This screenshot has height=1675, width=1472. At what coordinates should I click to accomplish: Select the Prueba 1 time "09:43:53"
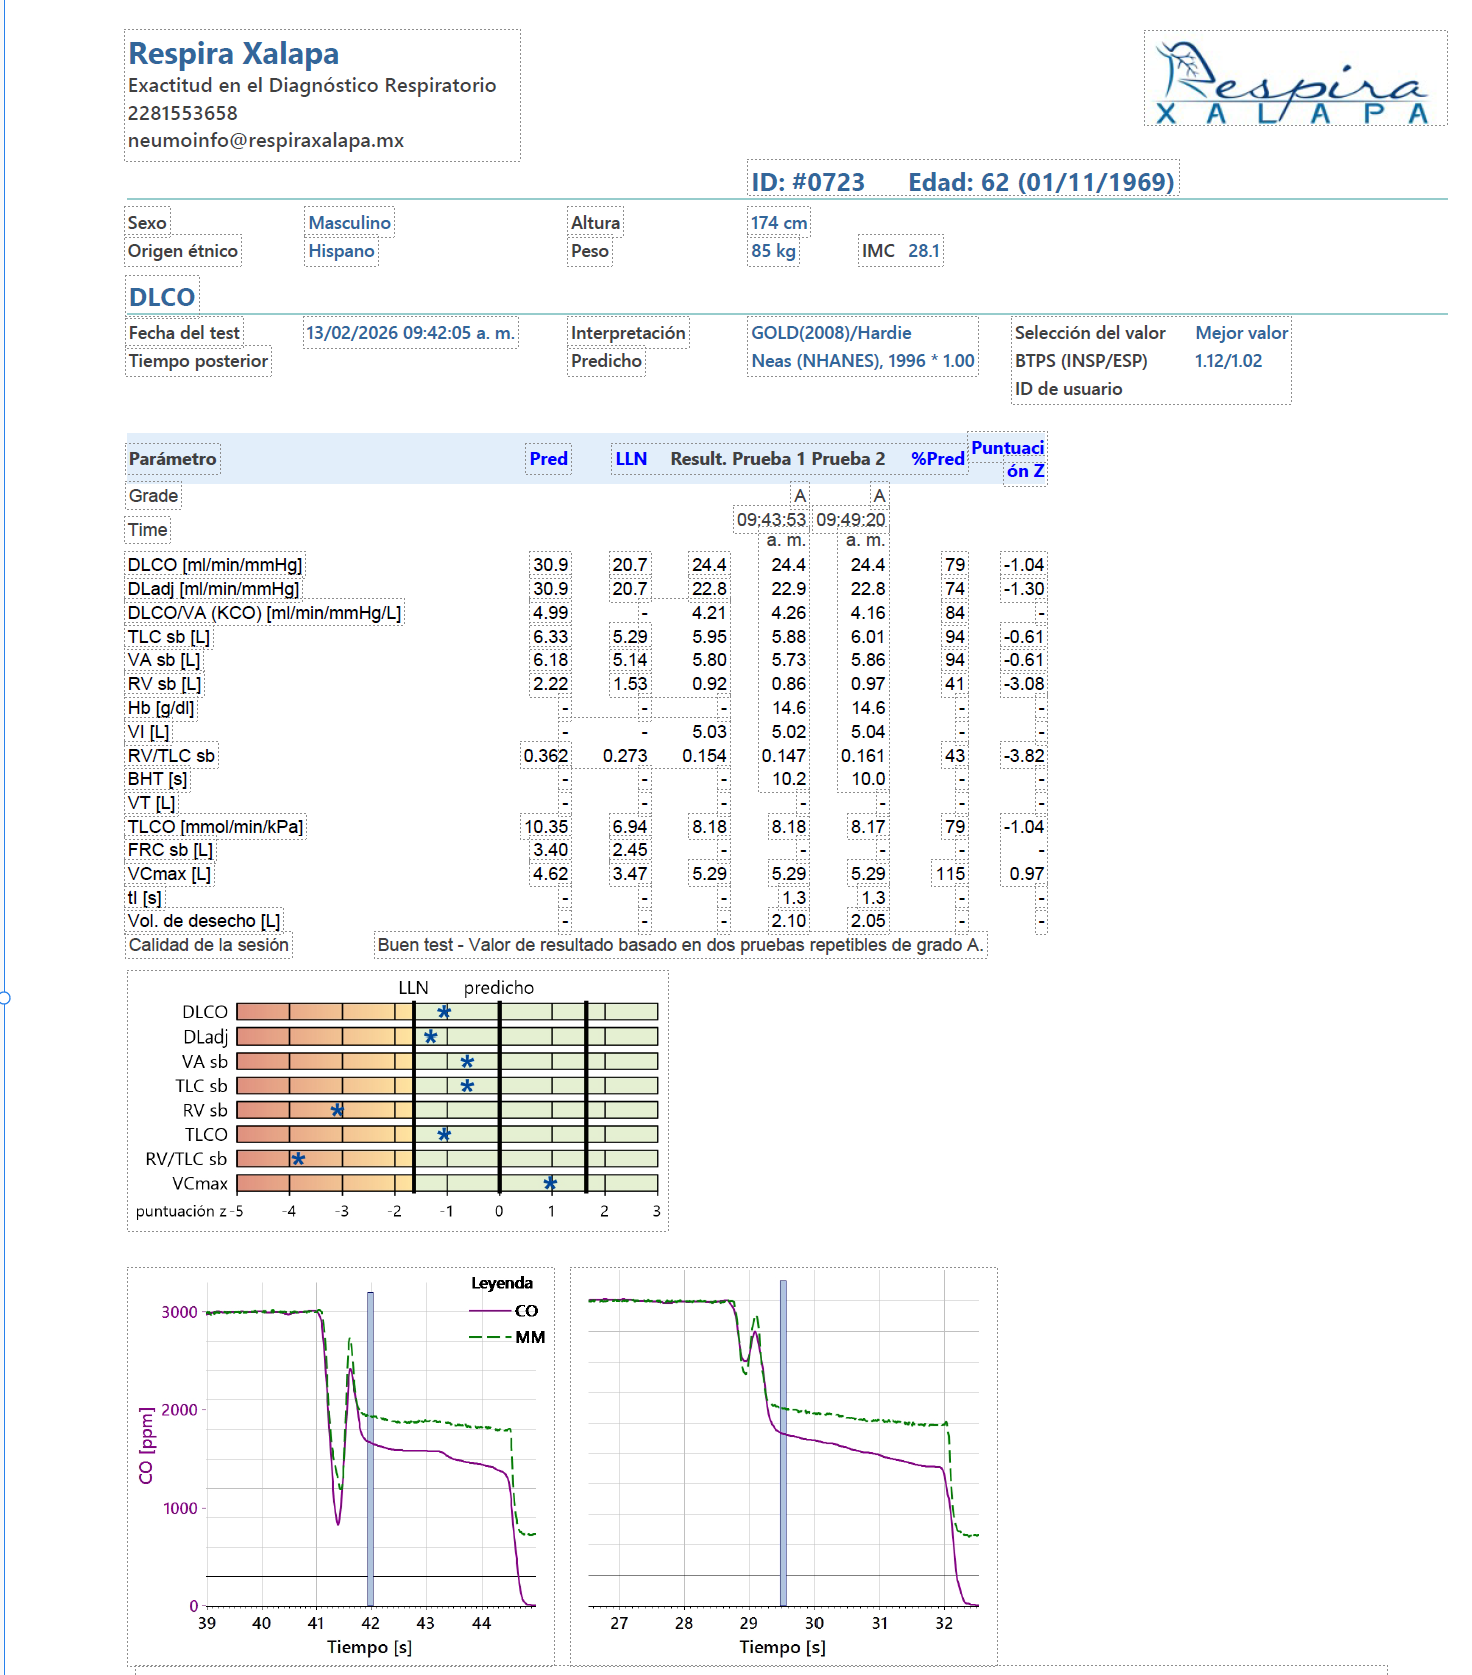(x=771, y=520)
